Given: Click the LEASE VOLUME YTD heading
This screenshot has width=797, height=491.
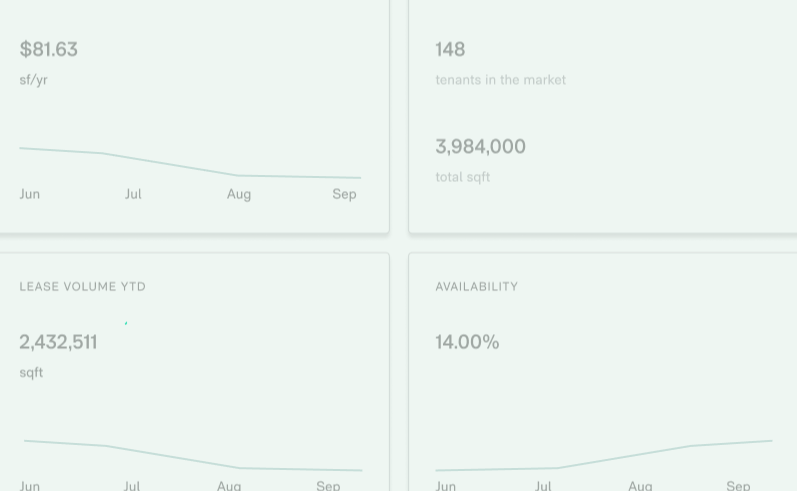Looking at the screenshot, I should (x=82, y=287).
